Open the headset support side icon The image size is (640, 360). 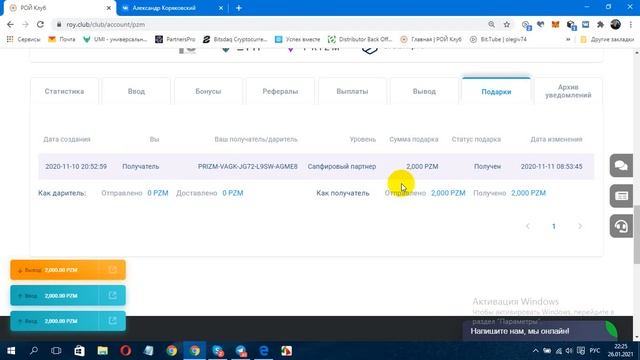[x=621, y=226]
